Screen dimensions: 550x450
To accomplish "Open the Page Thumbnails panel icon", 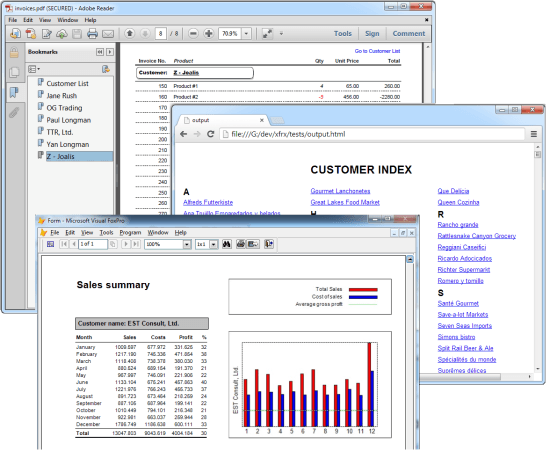I will point(14,72).
